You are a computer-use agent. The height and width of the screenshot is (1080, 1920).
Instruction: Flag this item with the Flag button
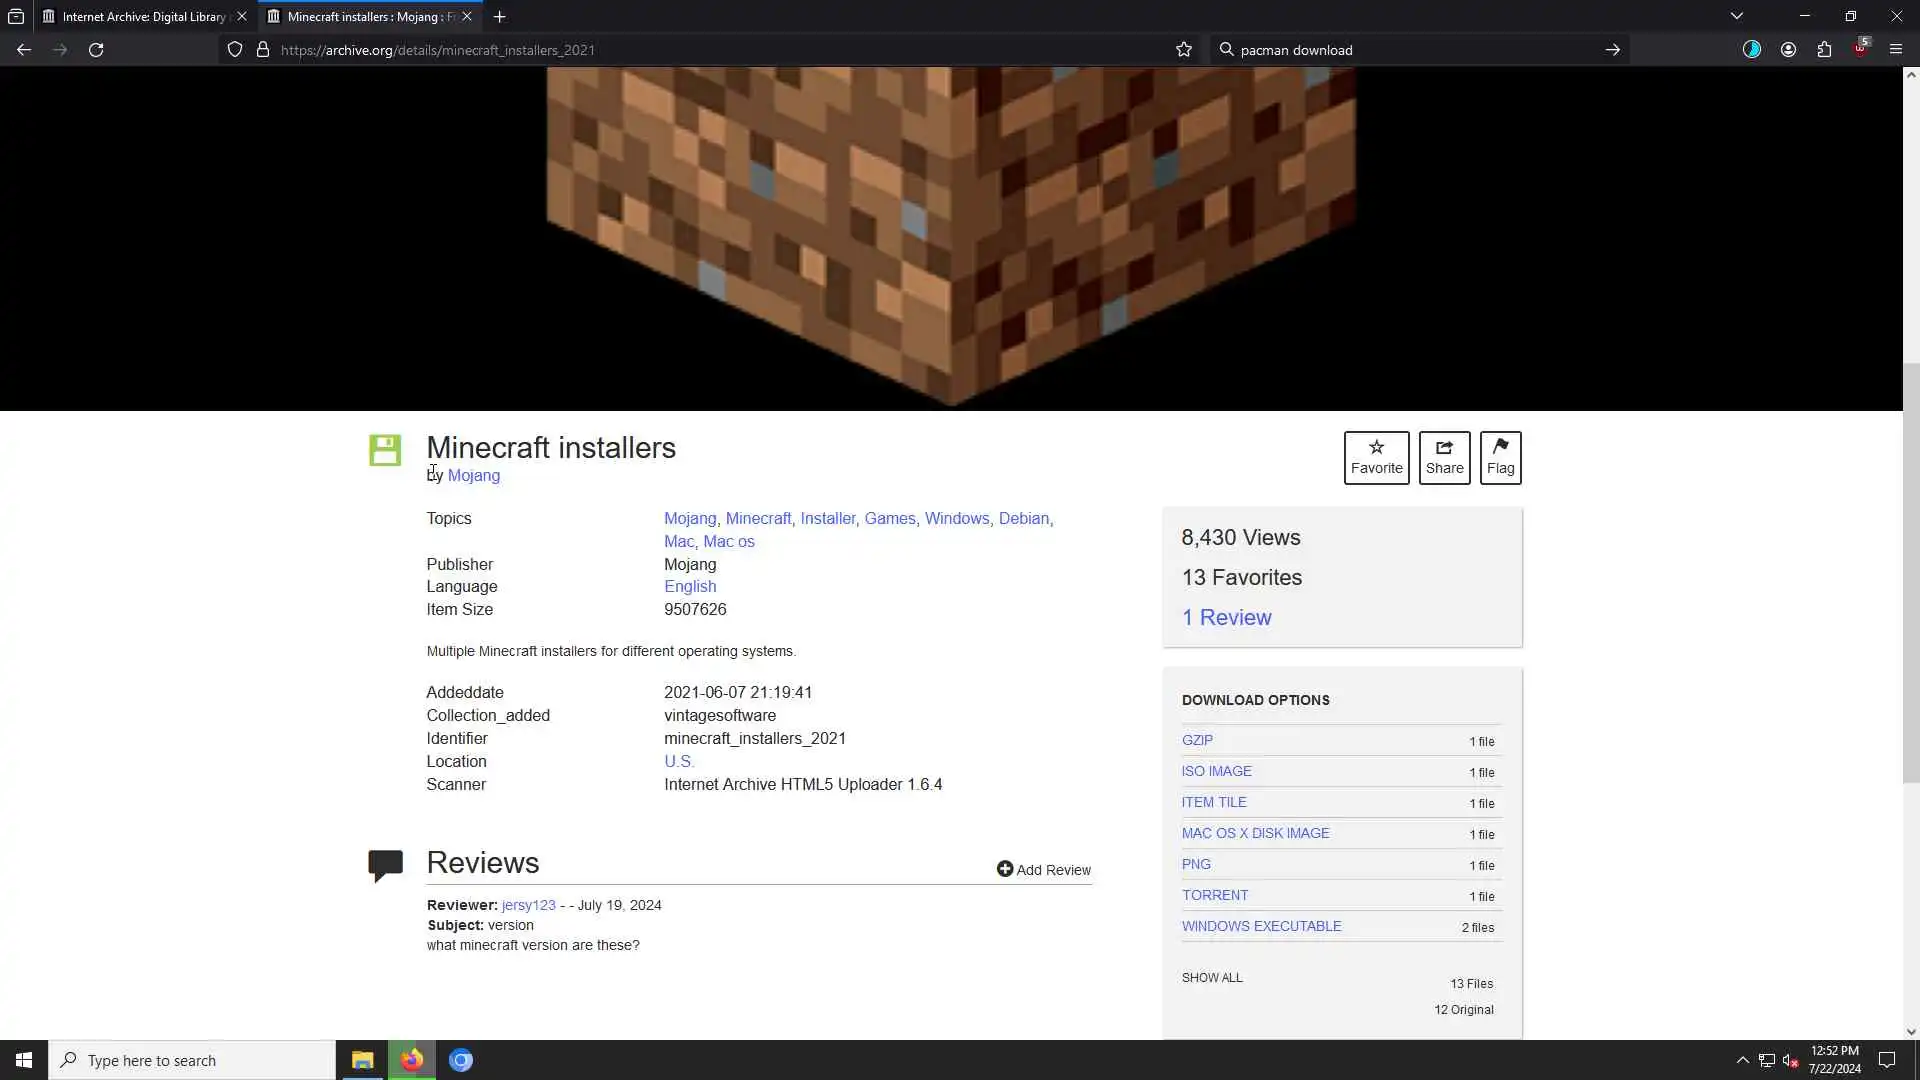tap(1500, 458)
